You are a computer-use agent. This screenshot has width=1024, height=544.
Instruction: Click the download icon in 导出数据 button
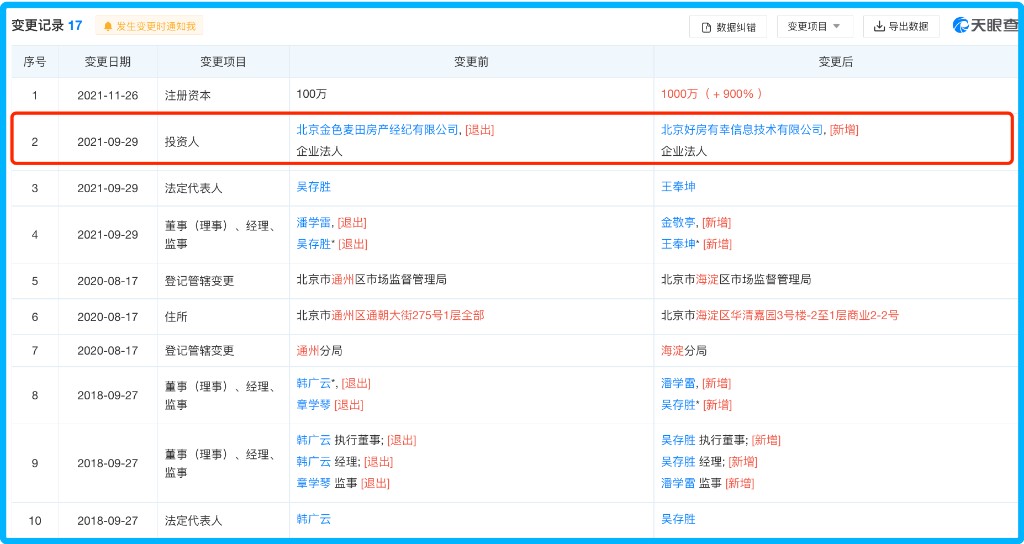tap(879, 27)
